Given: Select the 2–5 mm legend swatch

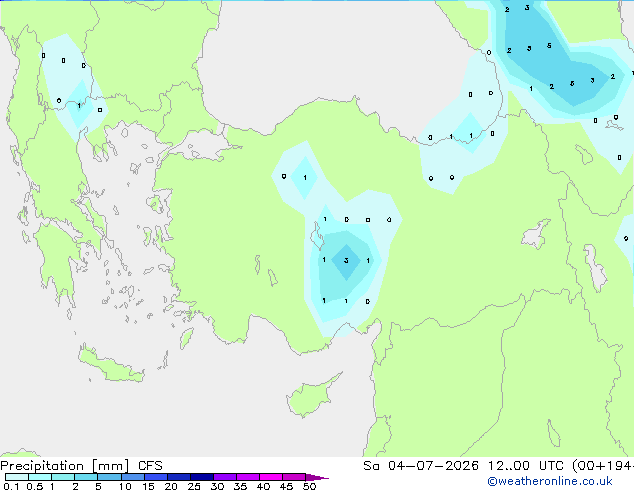Looking at the screenshot, I should (x=86, y=477).
